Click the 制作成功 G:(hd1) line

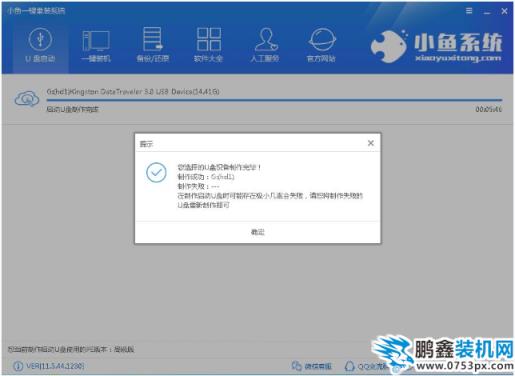(206, 176)
